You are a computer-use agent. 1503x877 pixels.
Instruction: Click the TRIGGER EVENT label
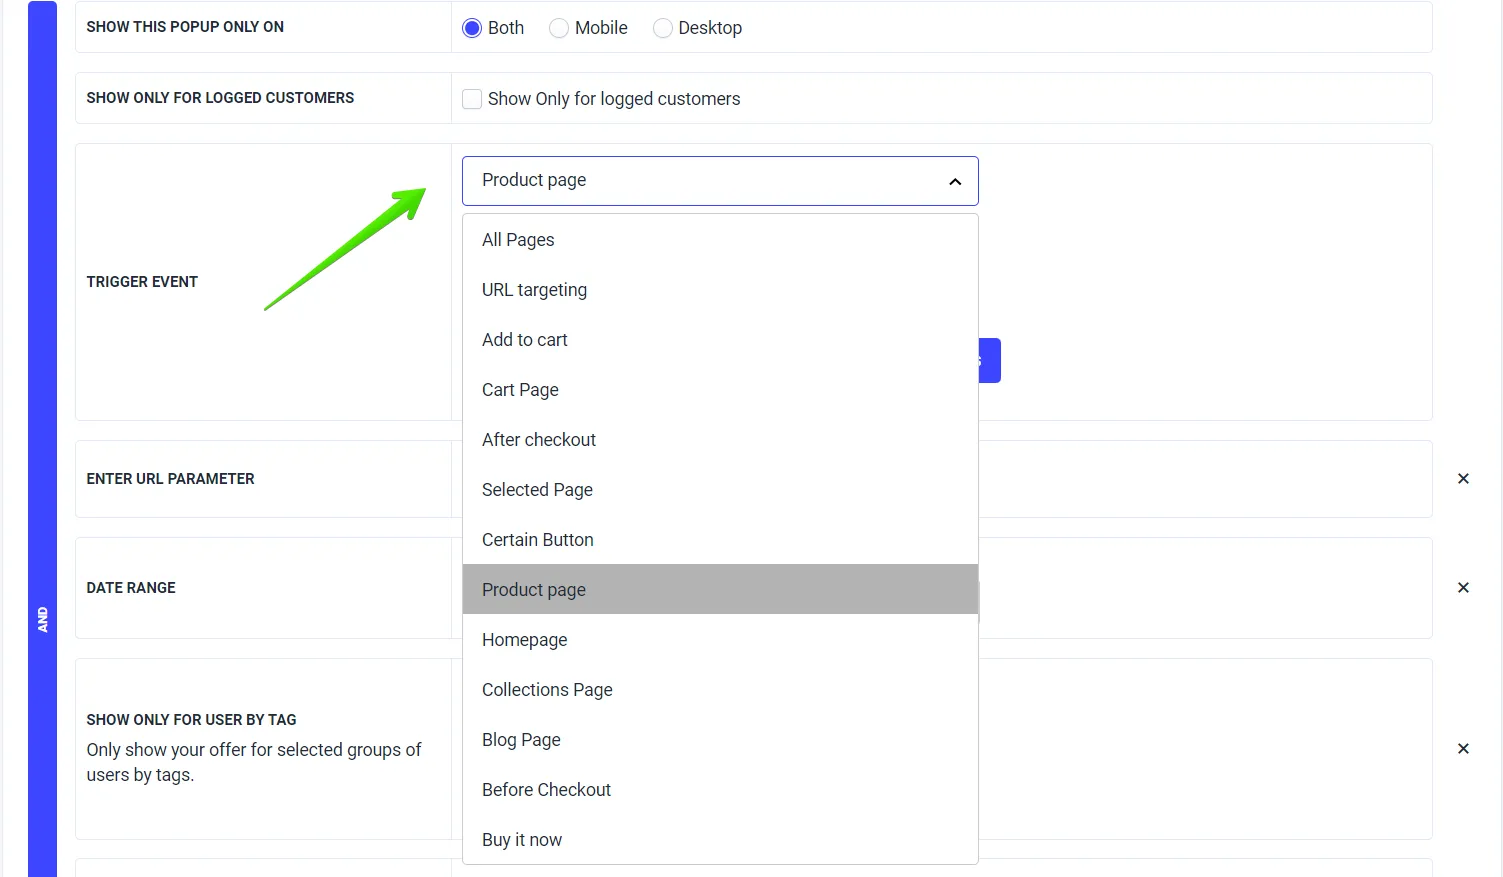coord(142,282)
